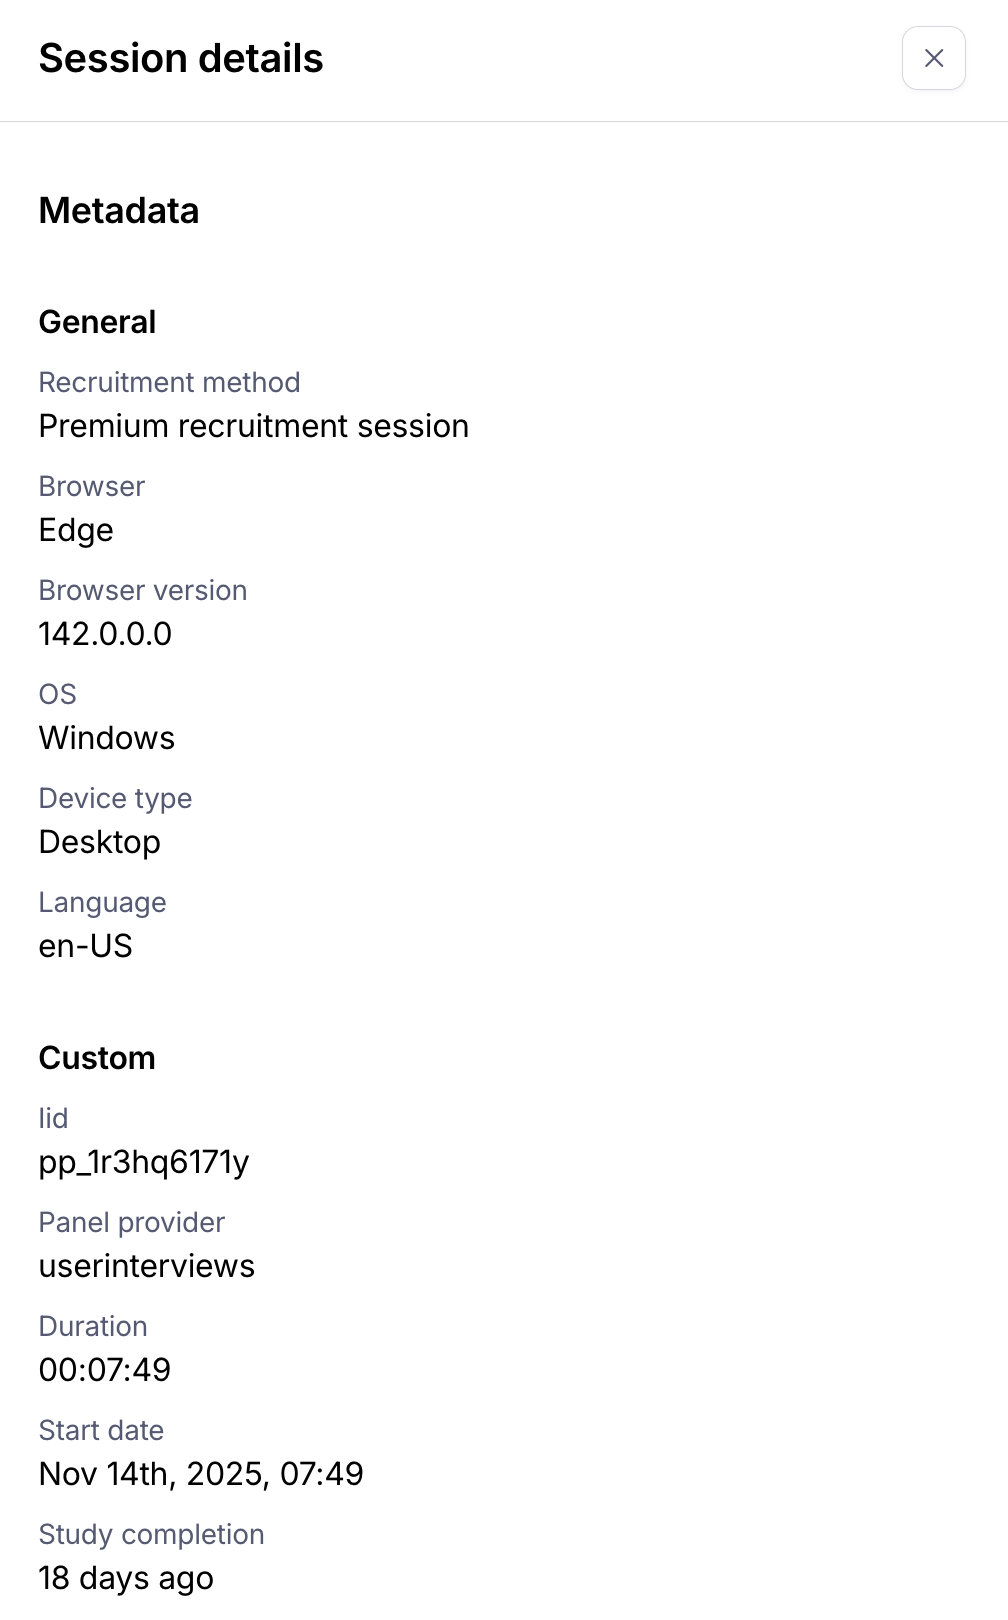
Task: Click the Metadata heading
Action: (x=119, y=211)
